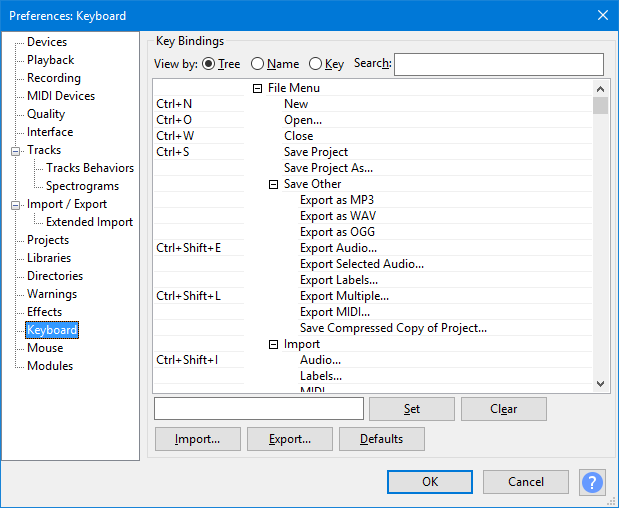
Task: Click the scrollbar down arrow
Action: (600, 384)
